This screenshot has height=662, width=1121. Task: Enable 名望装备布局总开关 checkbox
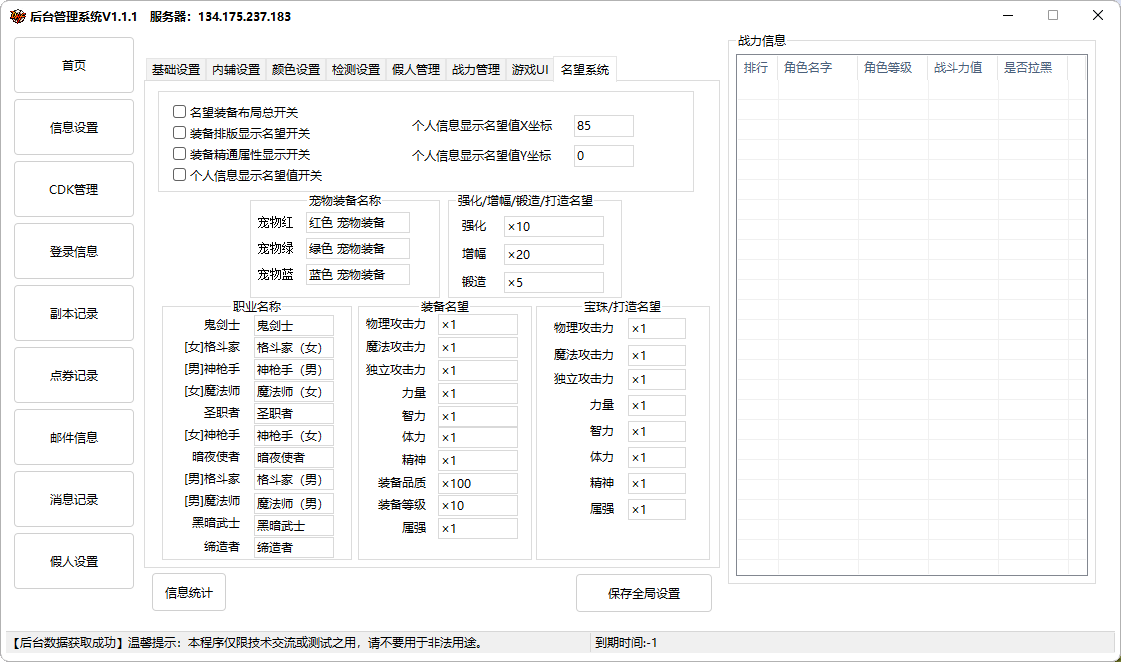(x=180, y=112)
